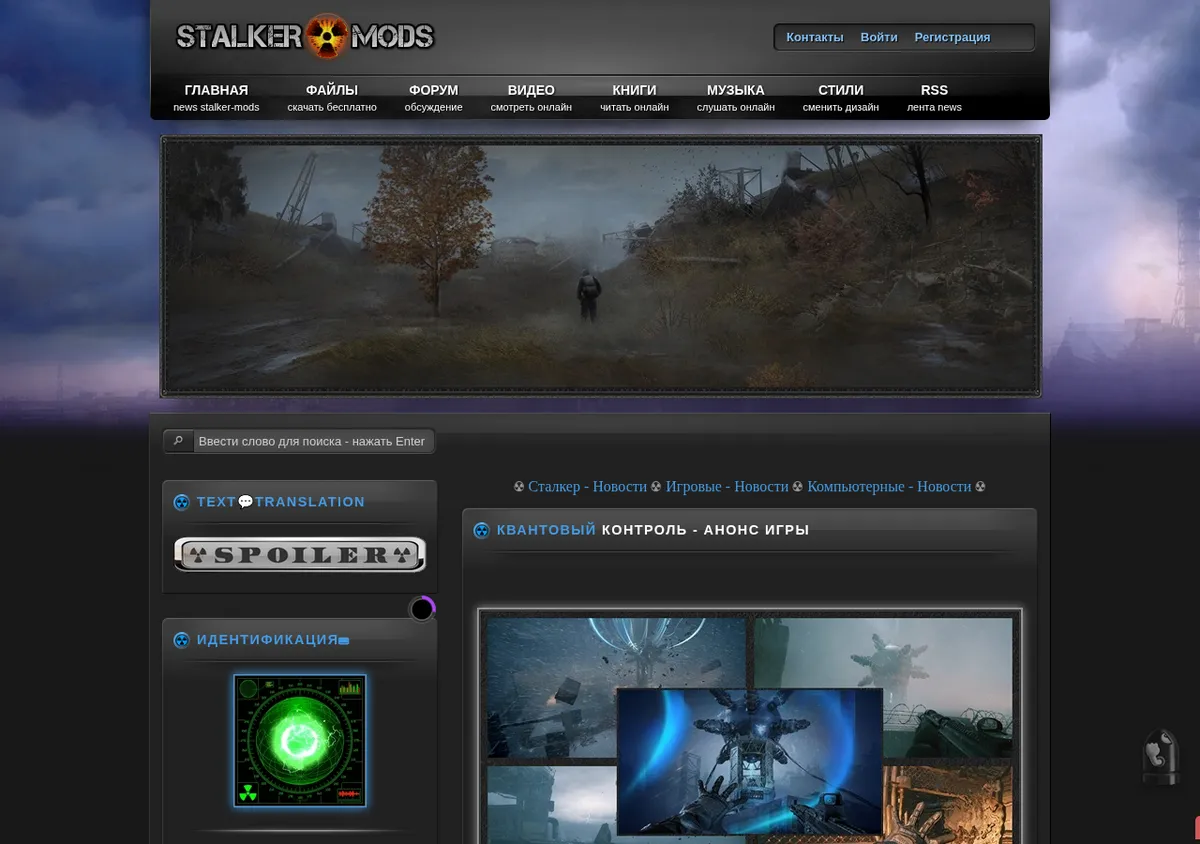
Task: Click the purple circular loader icon
Action: click(422, 608)
